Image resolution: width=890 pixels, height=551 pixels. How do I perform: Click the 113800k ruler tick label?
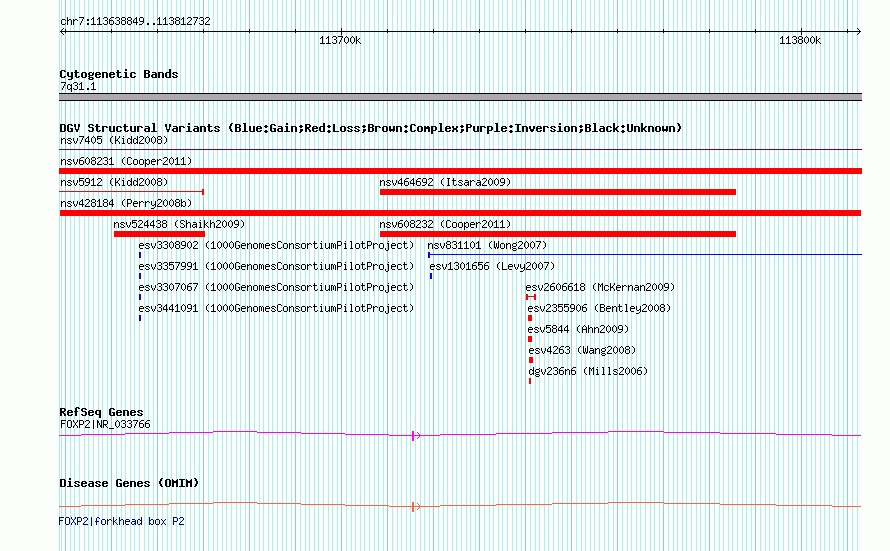tap(800, 40)
